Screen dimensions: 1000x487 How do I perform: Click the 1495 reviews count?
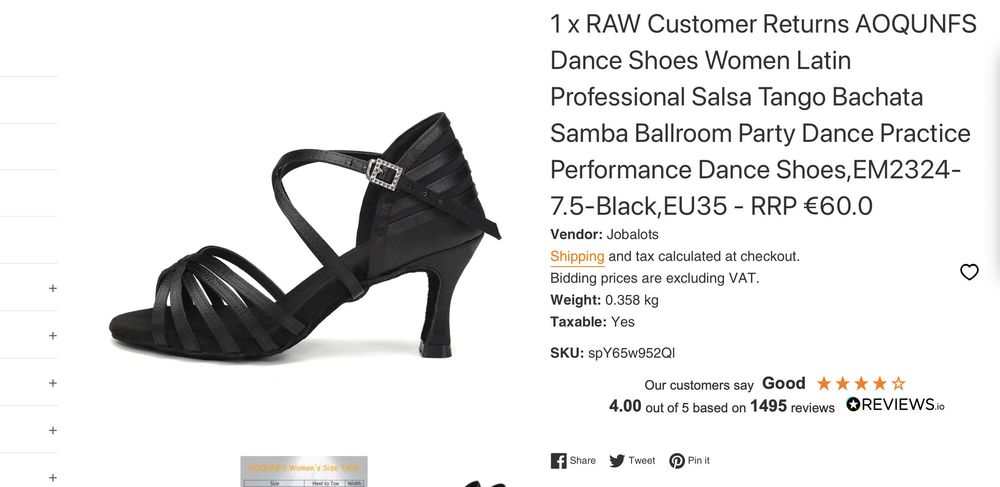768,407
